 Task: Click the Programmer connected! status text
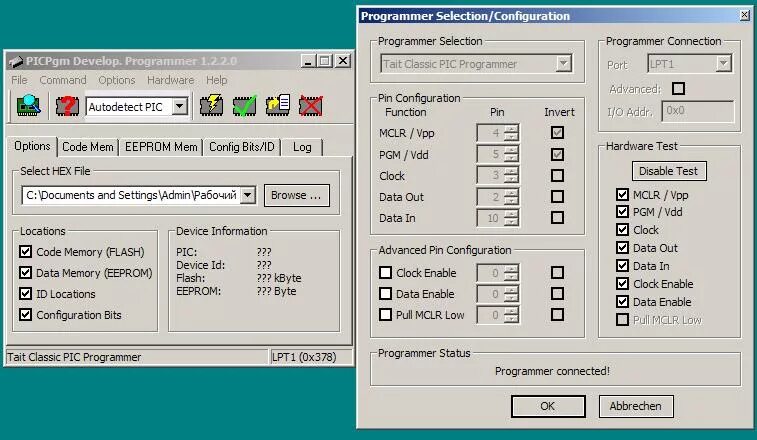click(x=552, y=371)
